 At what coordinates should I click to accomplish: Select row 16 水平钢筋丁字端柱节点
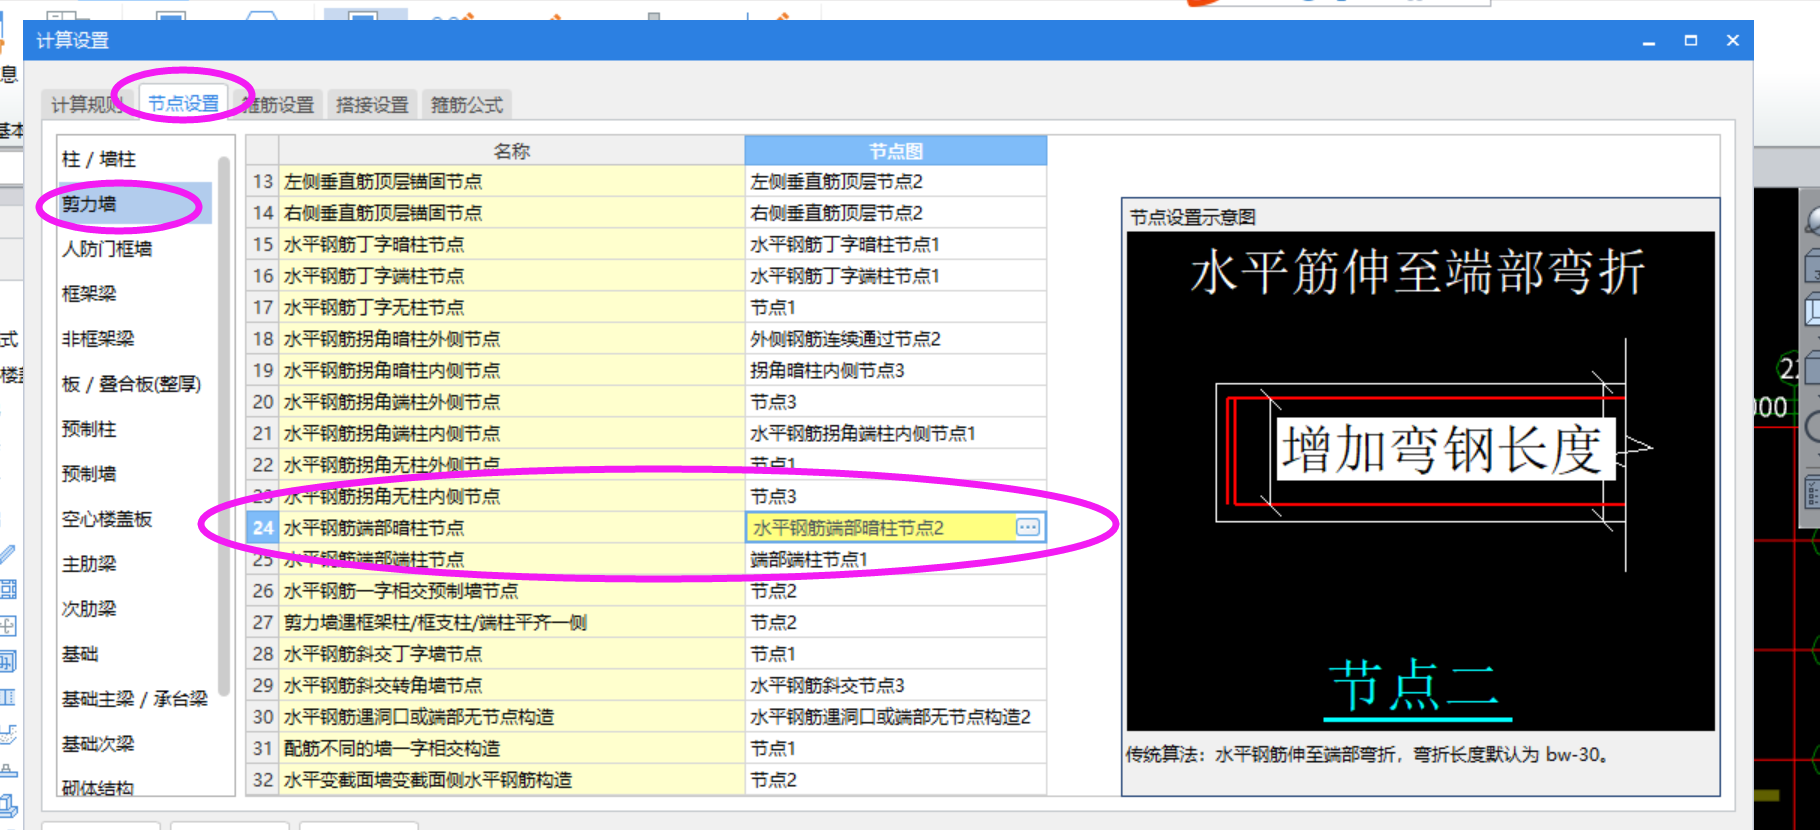(x=511, y=276)
